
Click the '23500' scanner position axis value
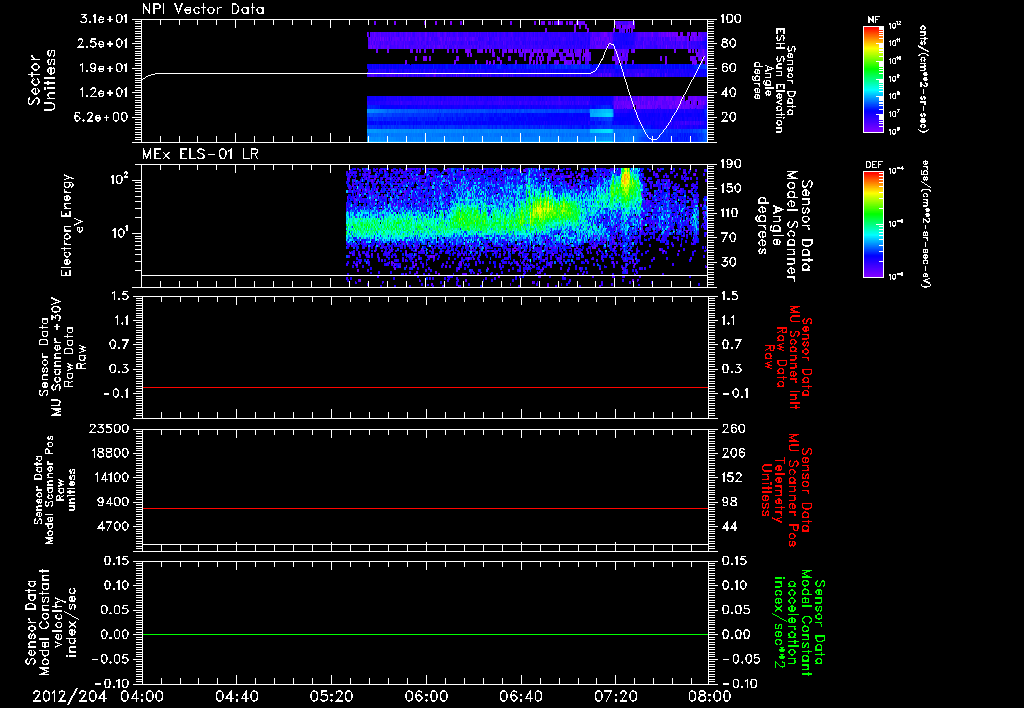[x=108, y=429]
